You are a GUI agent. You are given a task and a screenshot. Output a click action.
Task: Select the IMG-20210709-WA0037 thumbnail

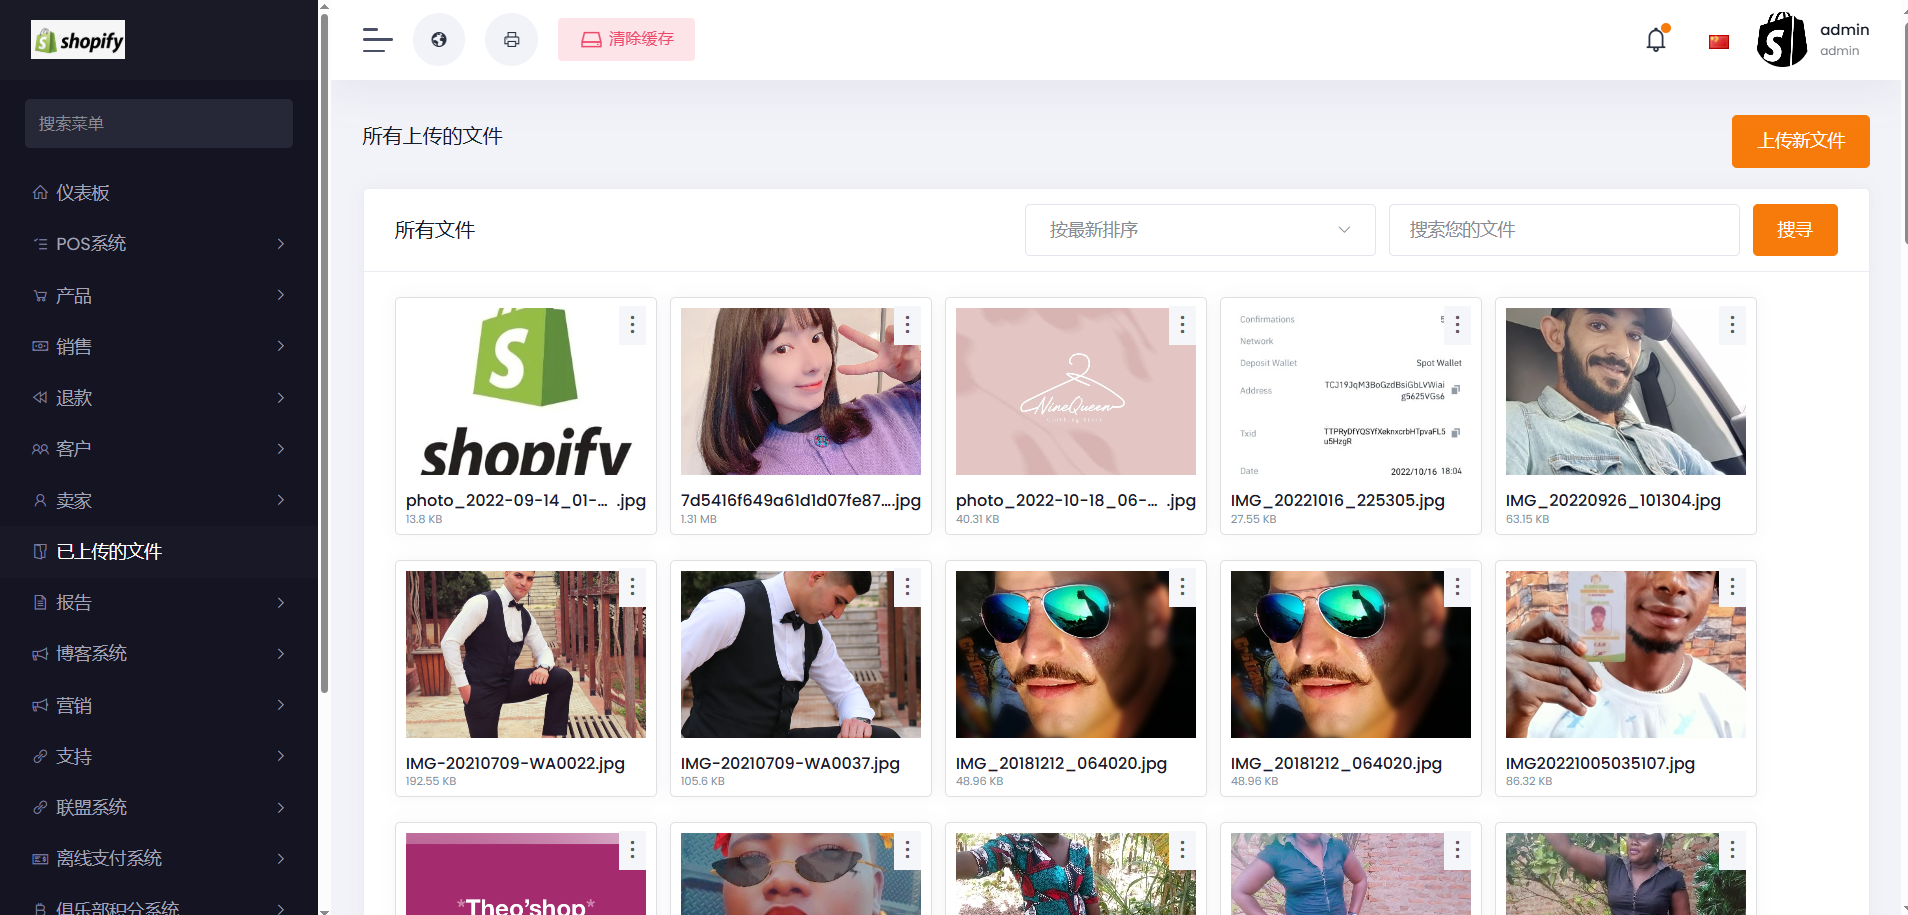(x=801, y=654)
